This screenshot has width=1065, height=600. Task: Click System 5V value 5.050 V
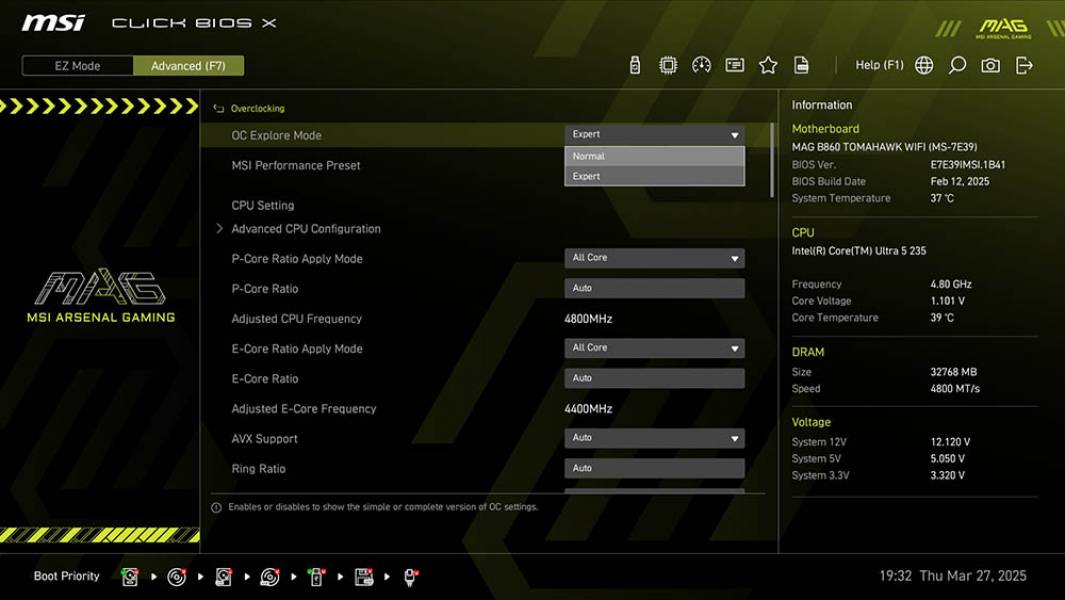[x=947, y=459]
